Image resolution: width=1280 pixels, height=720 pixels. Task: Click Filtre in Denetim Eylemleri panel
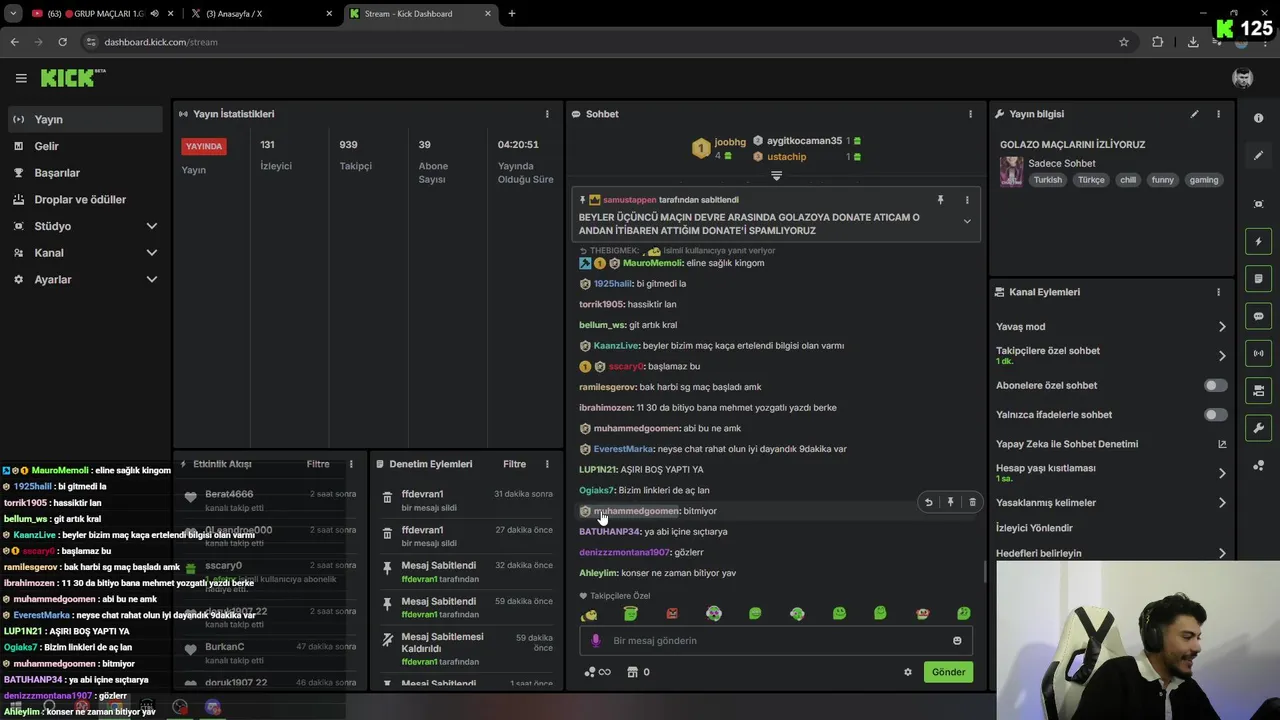[514, 464]
